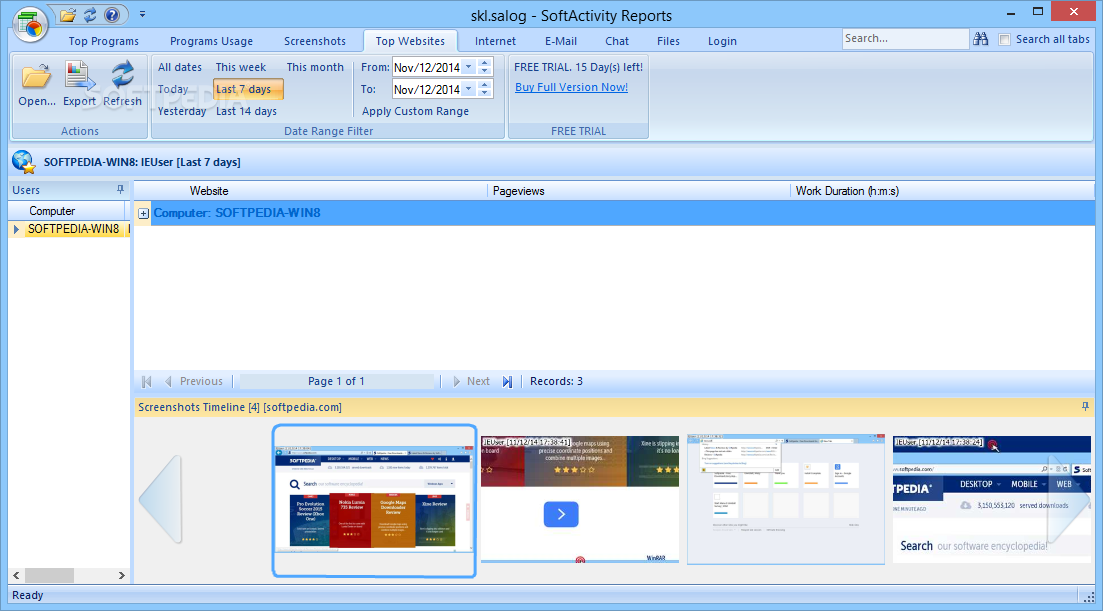Select Last 14 days filter

pos(246,111)
